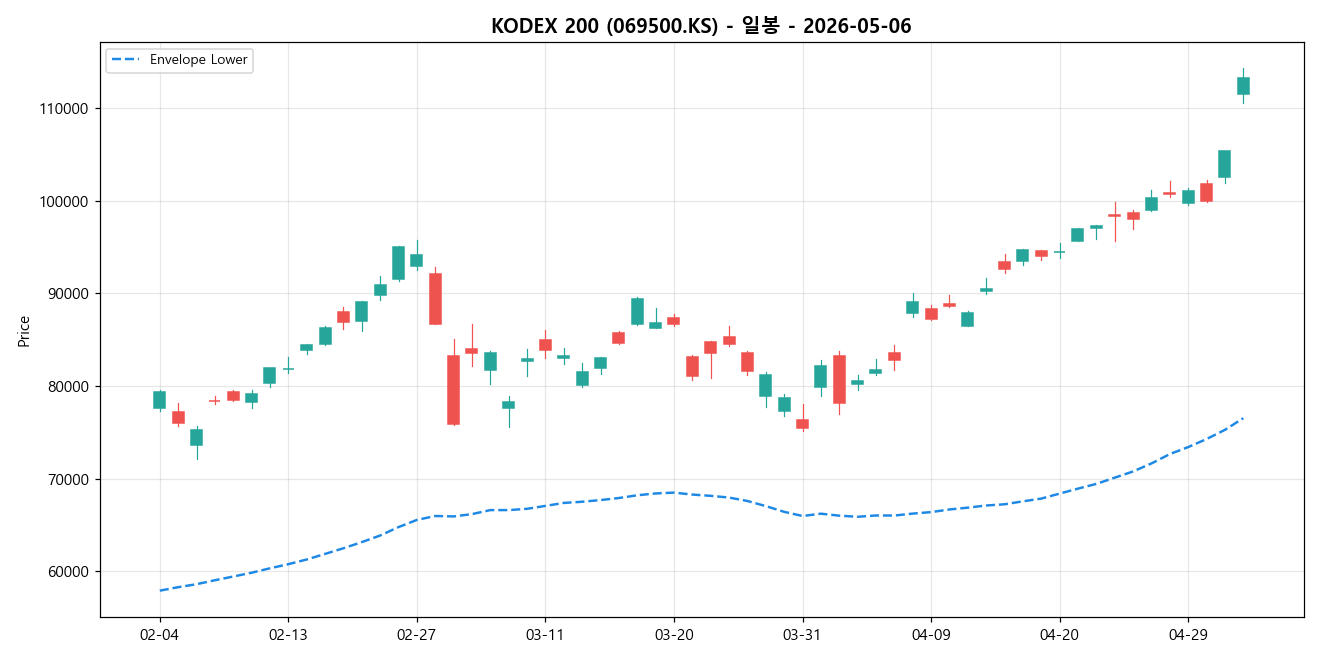Click the 03-11 date label

coord(545,635)
